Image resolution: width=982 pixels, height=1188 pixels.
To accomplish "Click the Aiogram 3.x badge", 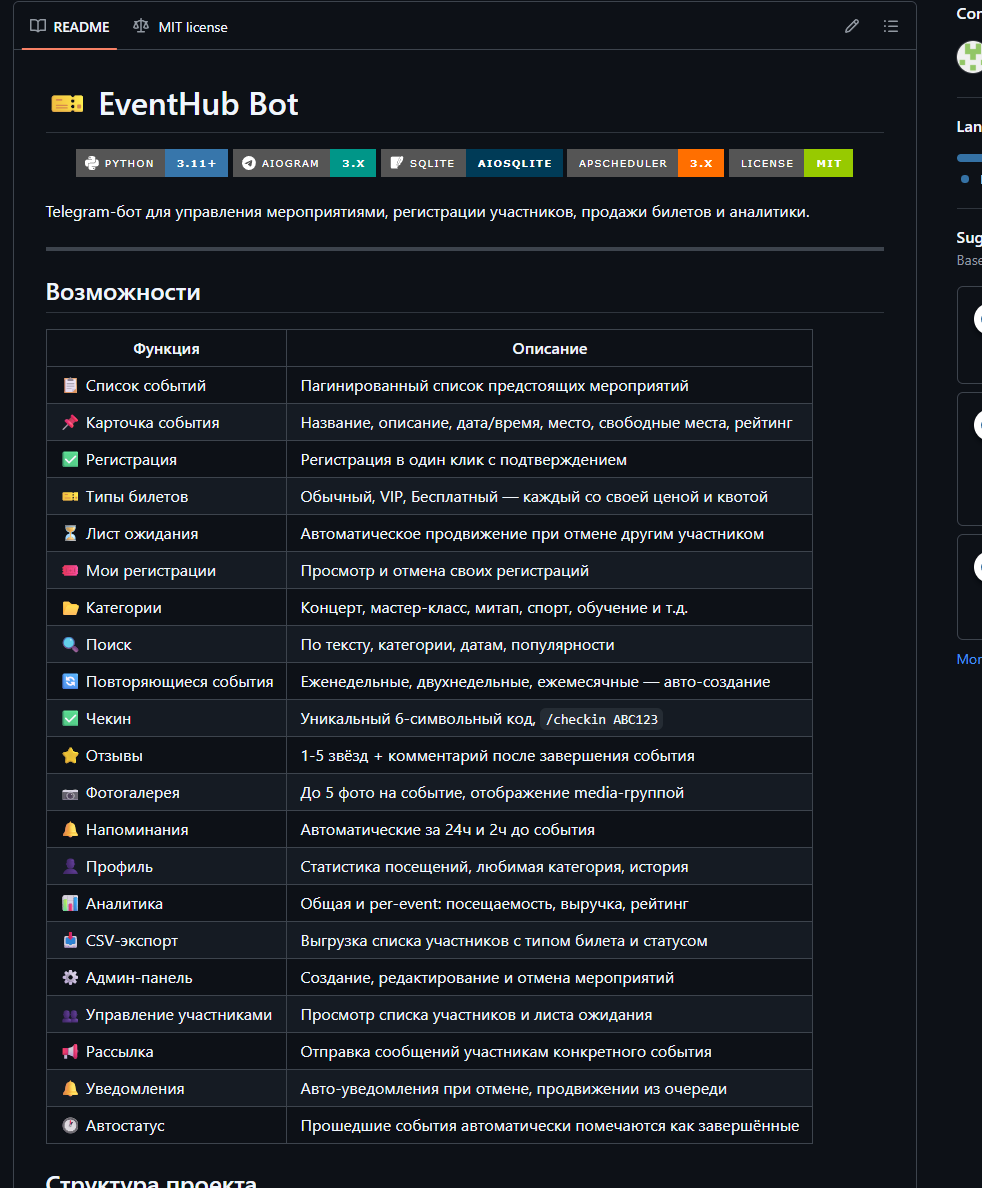I will (x=304, y=163).
